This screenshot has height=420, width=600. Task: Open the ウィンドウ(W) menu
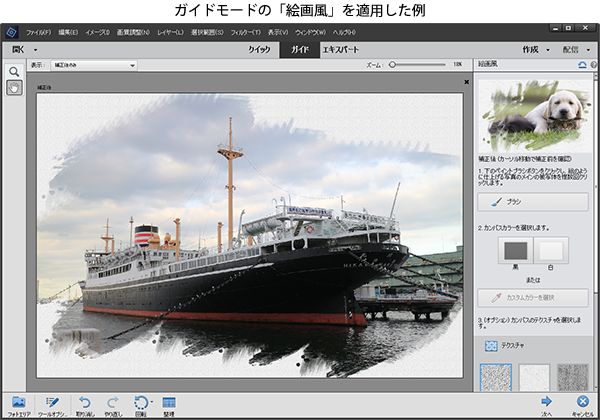click(x=310, y=33)
